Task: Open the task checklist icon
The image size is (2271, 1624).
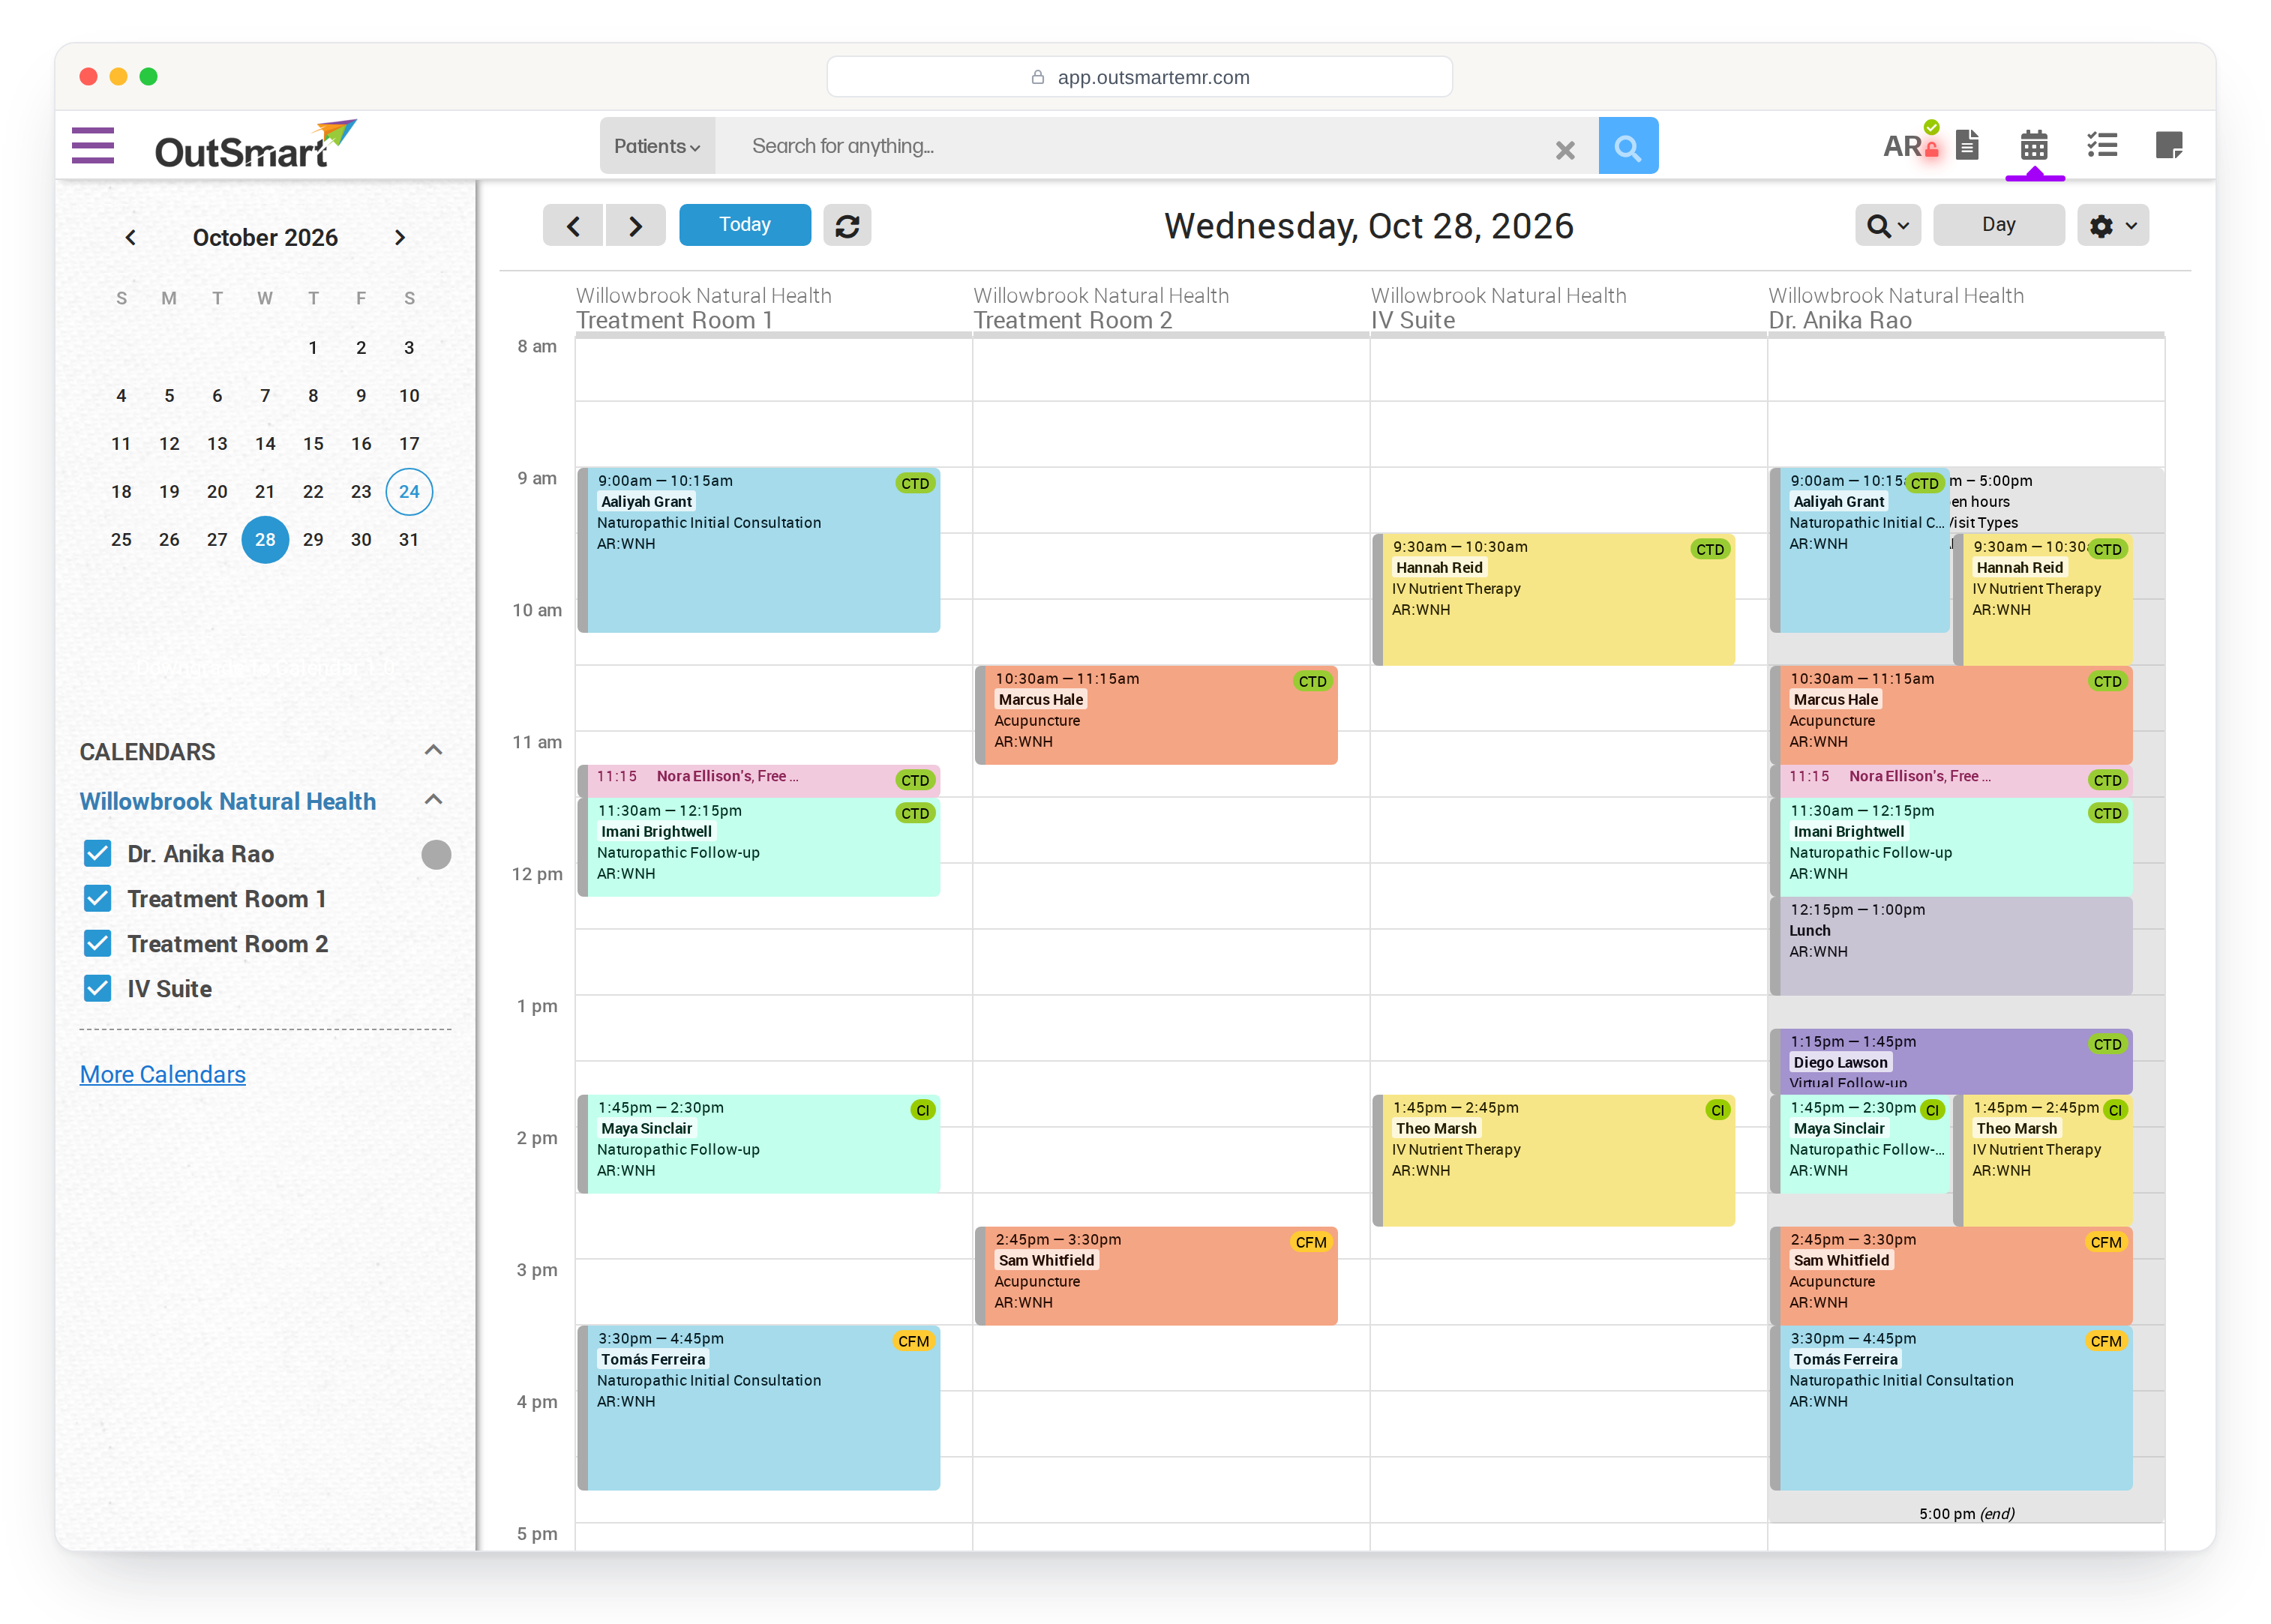Action: (x=2102, y=145)
